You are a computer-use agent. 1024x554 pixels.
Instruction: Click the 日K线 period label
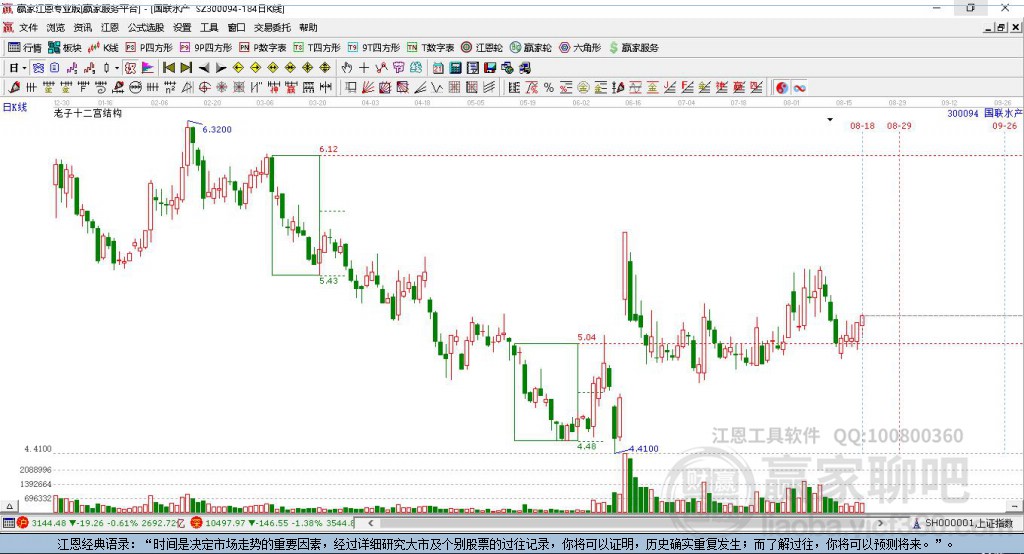pos(15,107)
